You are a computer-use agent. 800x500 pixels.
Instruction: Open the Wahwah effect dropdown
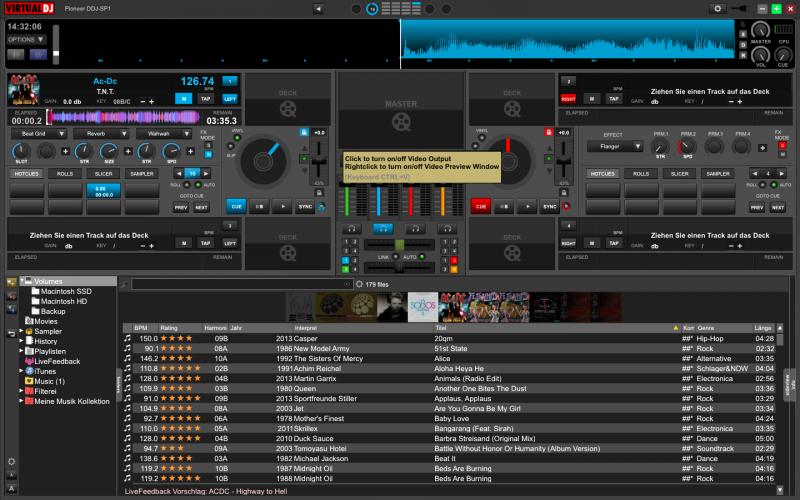pos(164,134)
